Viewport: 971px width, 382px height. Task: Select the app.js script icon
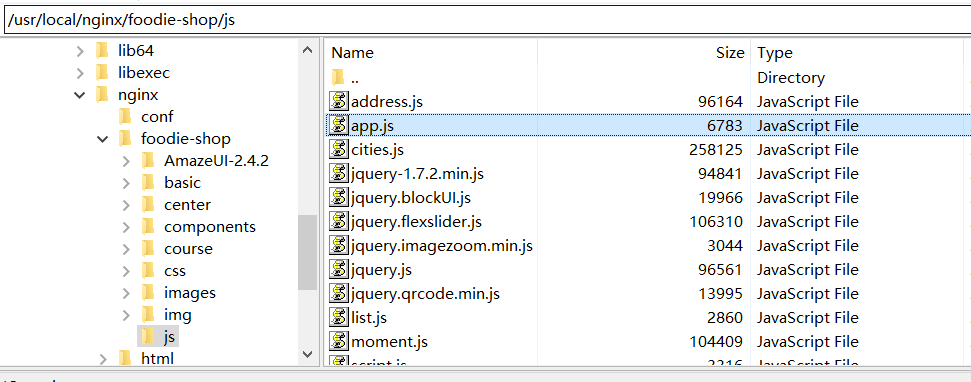click(x=338, y=126)
